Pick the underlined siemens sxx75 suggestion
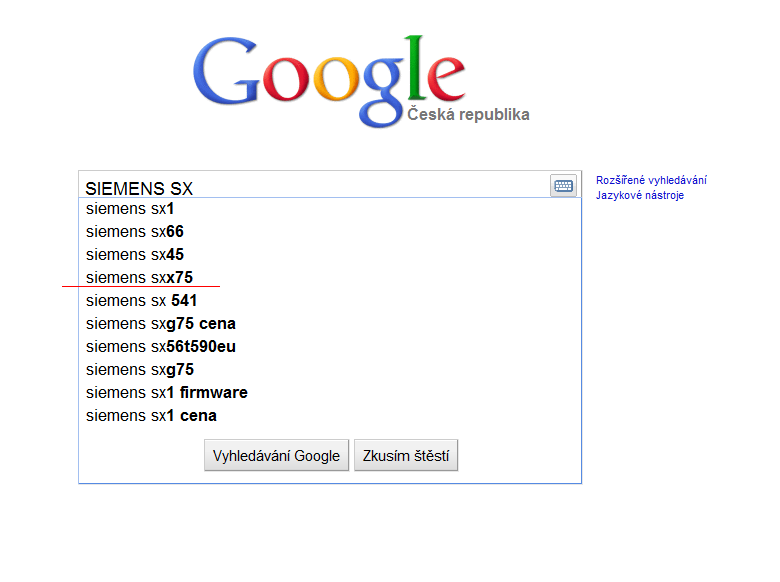780x582 pixels. coord(330,277)
